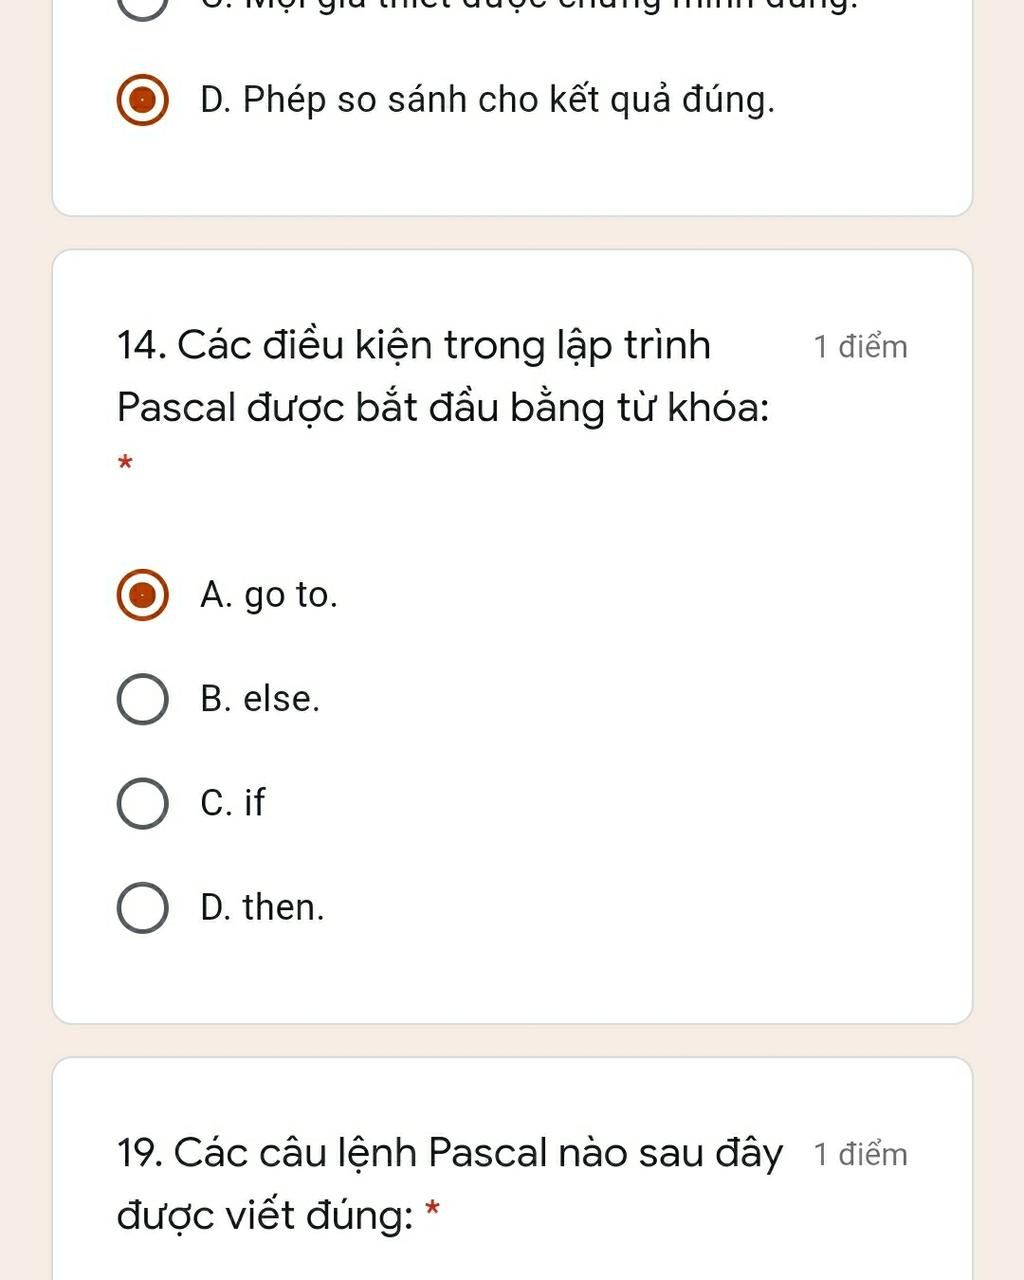Click question 14 title about Pascal conditions
This screenshot has height=1280, width=1024.
click(x=442, y=376)
